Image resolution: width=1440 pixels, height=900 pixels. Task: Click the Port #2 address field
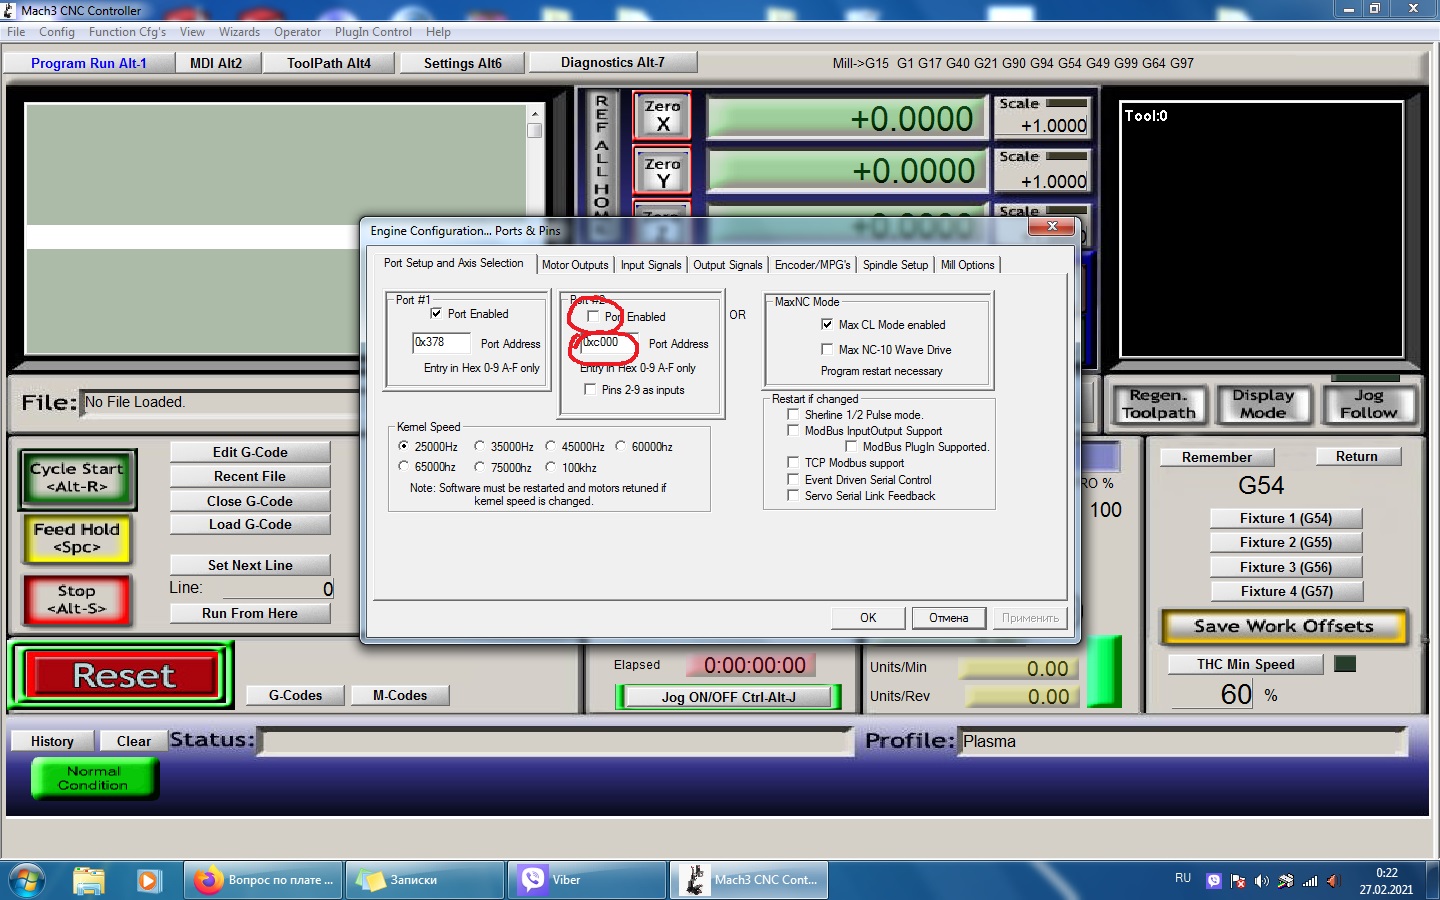tap(609, 342)
